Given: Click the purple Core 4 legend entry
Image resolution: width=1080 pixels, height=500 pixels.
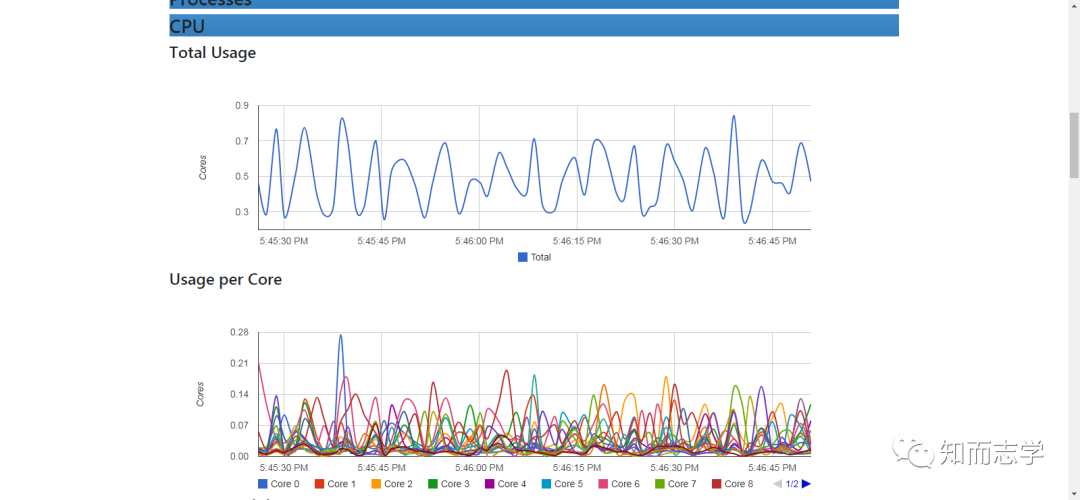Looking at the screenshot, I should tap(506, 483).
